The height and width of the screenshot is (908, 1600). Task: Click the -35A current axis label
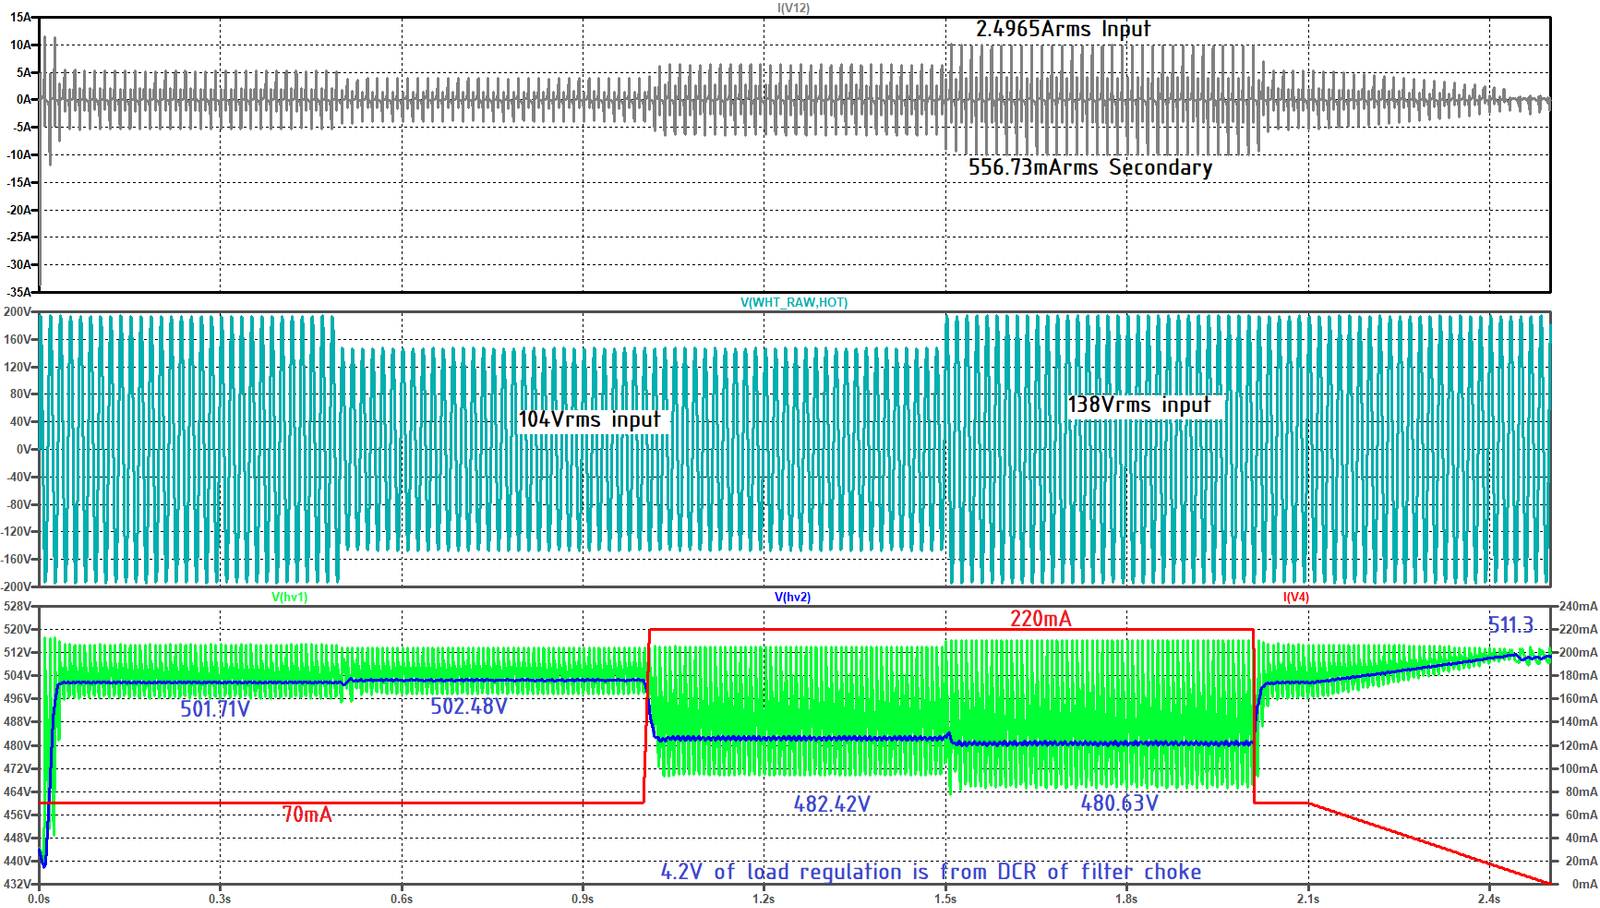[19, 292]
